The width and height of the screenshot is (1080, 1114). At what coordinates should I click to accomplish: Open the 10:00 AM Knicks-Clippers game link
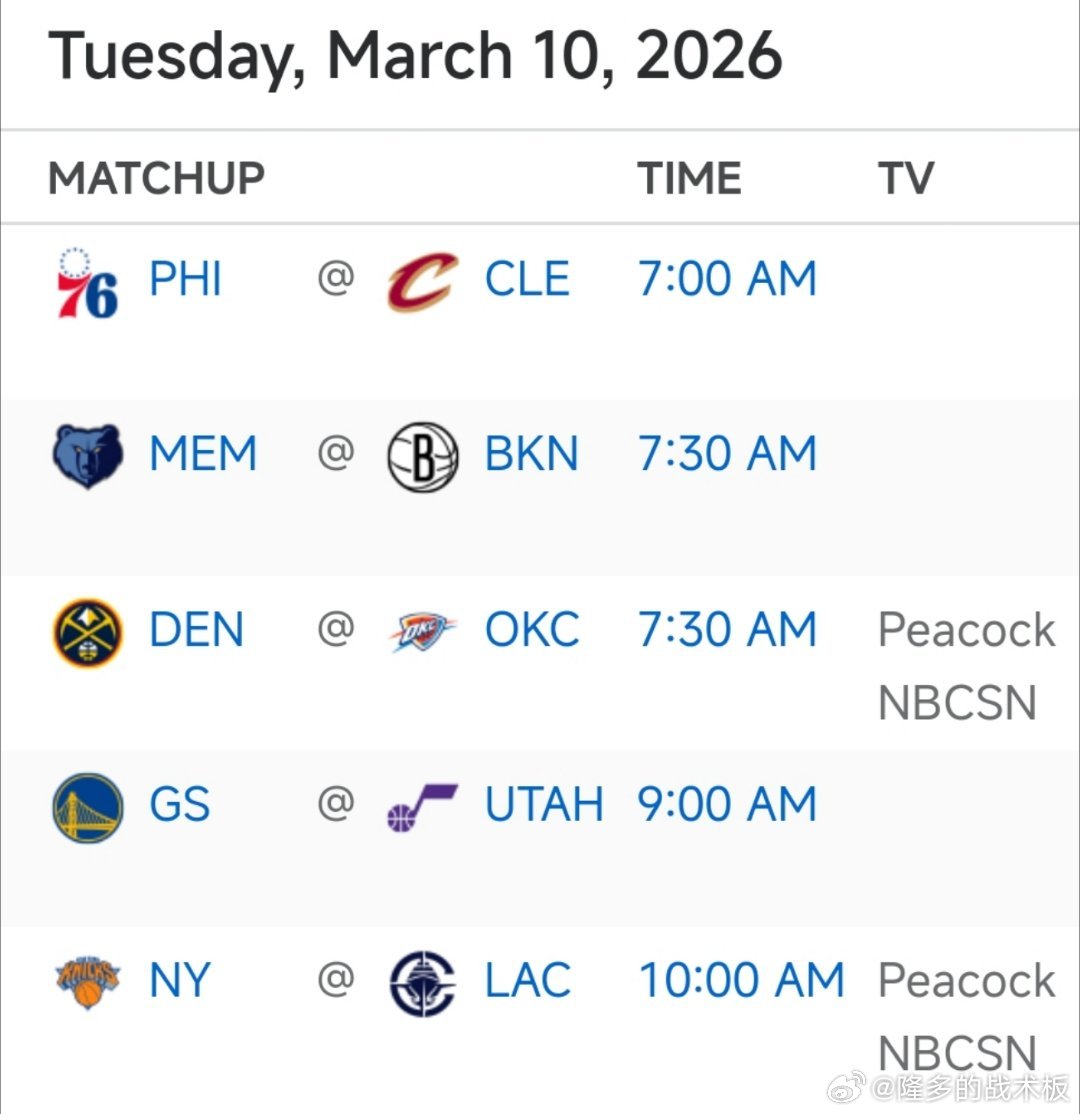(741, 980)
